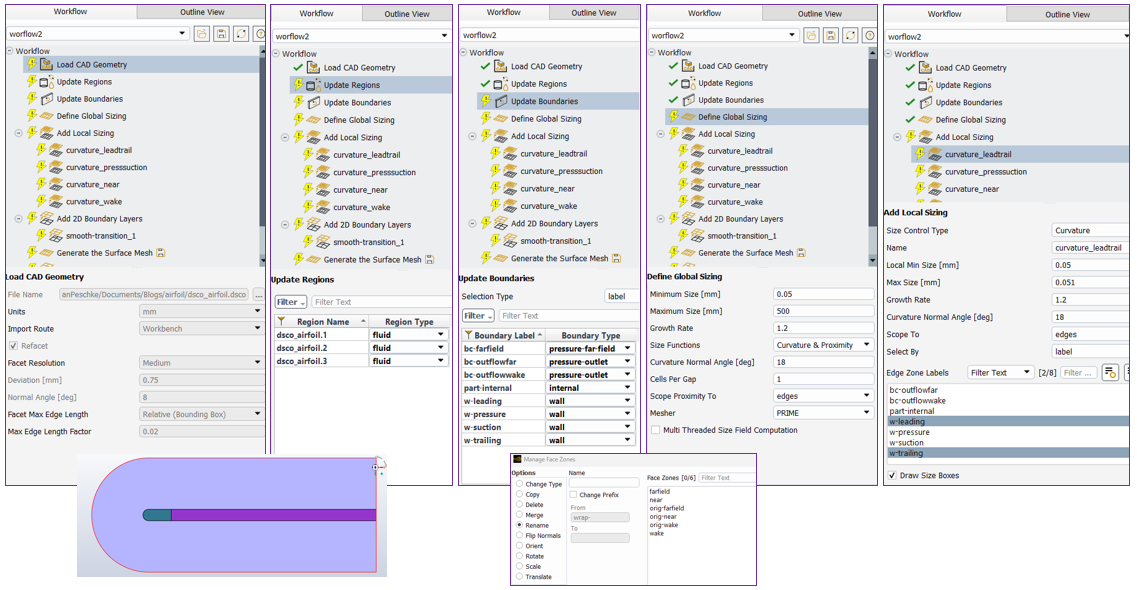Click curvature_pressuction icon in Add Local Sizing panel
Viewport: 1137px width, 590px height.
click(935, 172)
